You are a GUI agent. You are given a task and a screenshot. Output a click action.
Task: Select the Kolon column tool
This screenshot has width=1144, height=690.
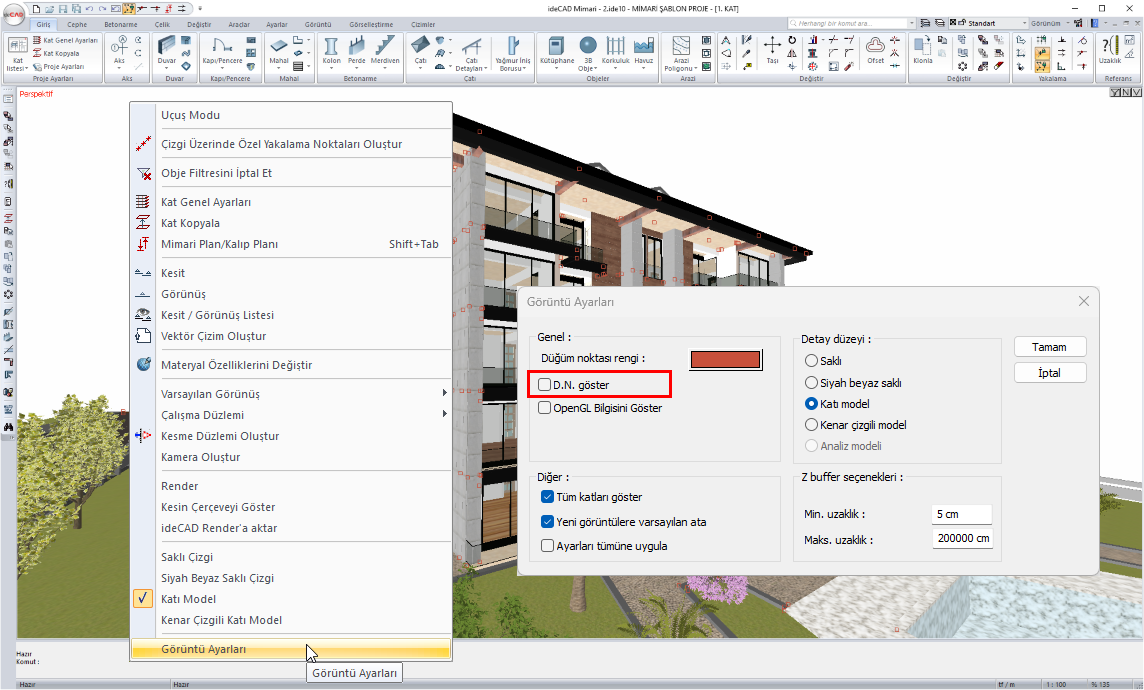pyautogui.click(x=331, y=48)
